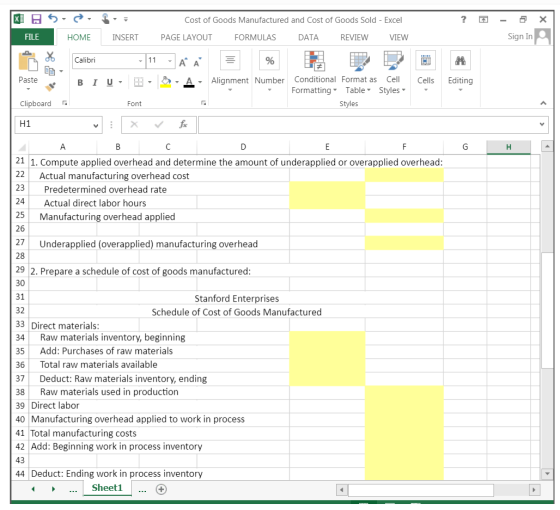Toggle Underline formatting

pyautogui.click(x=110, y=83)
